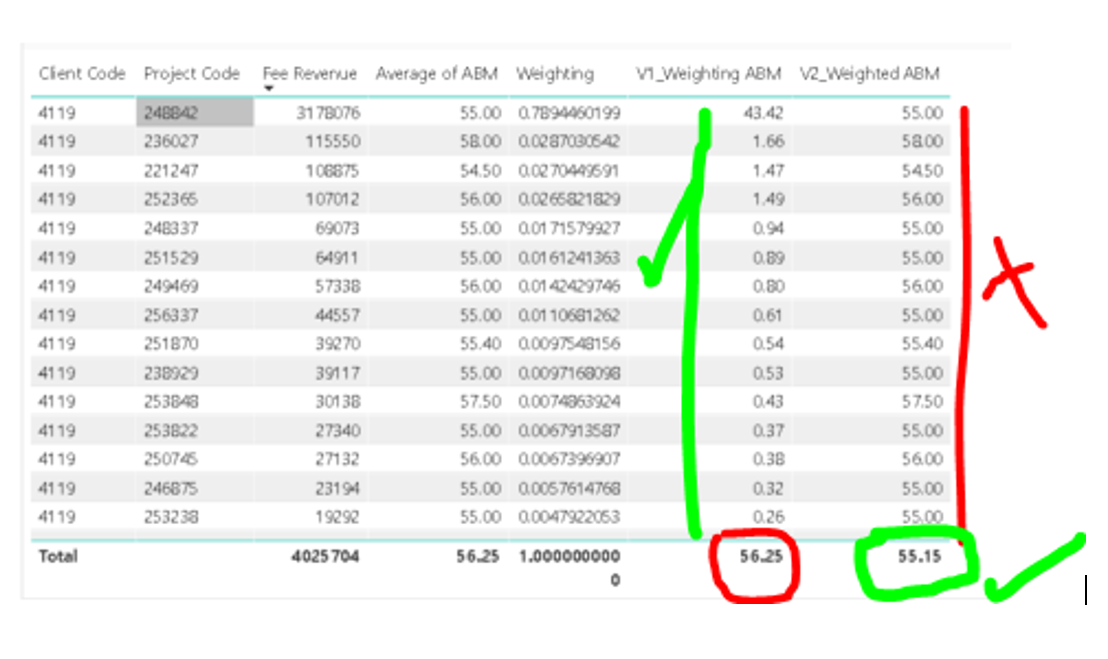Click the V2_Weighted ABM column header
The width and height of the screenshot is (1108, 659).
(870, 73)
